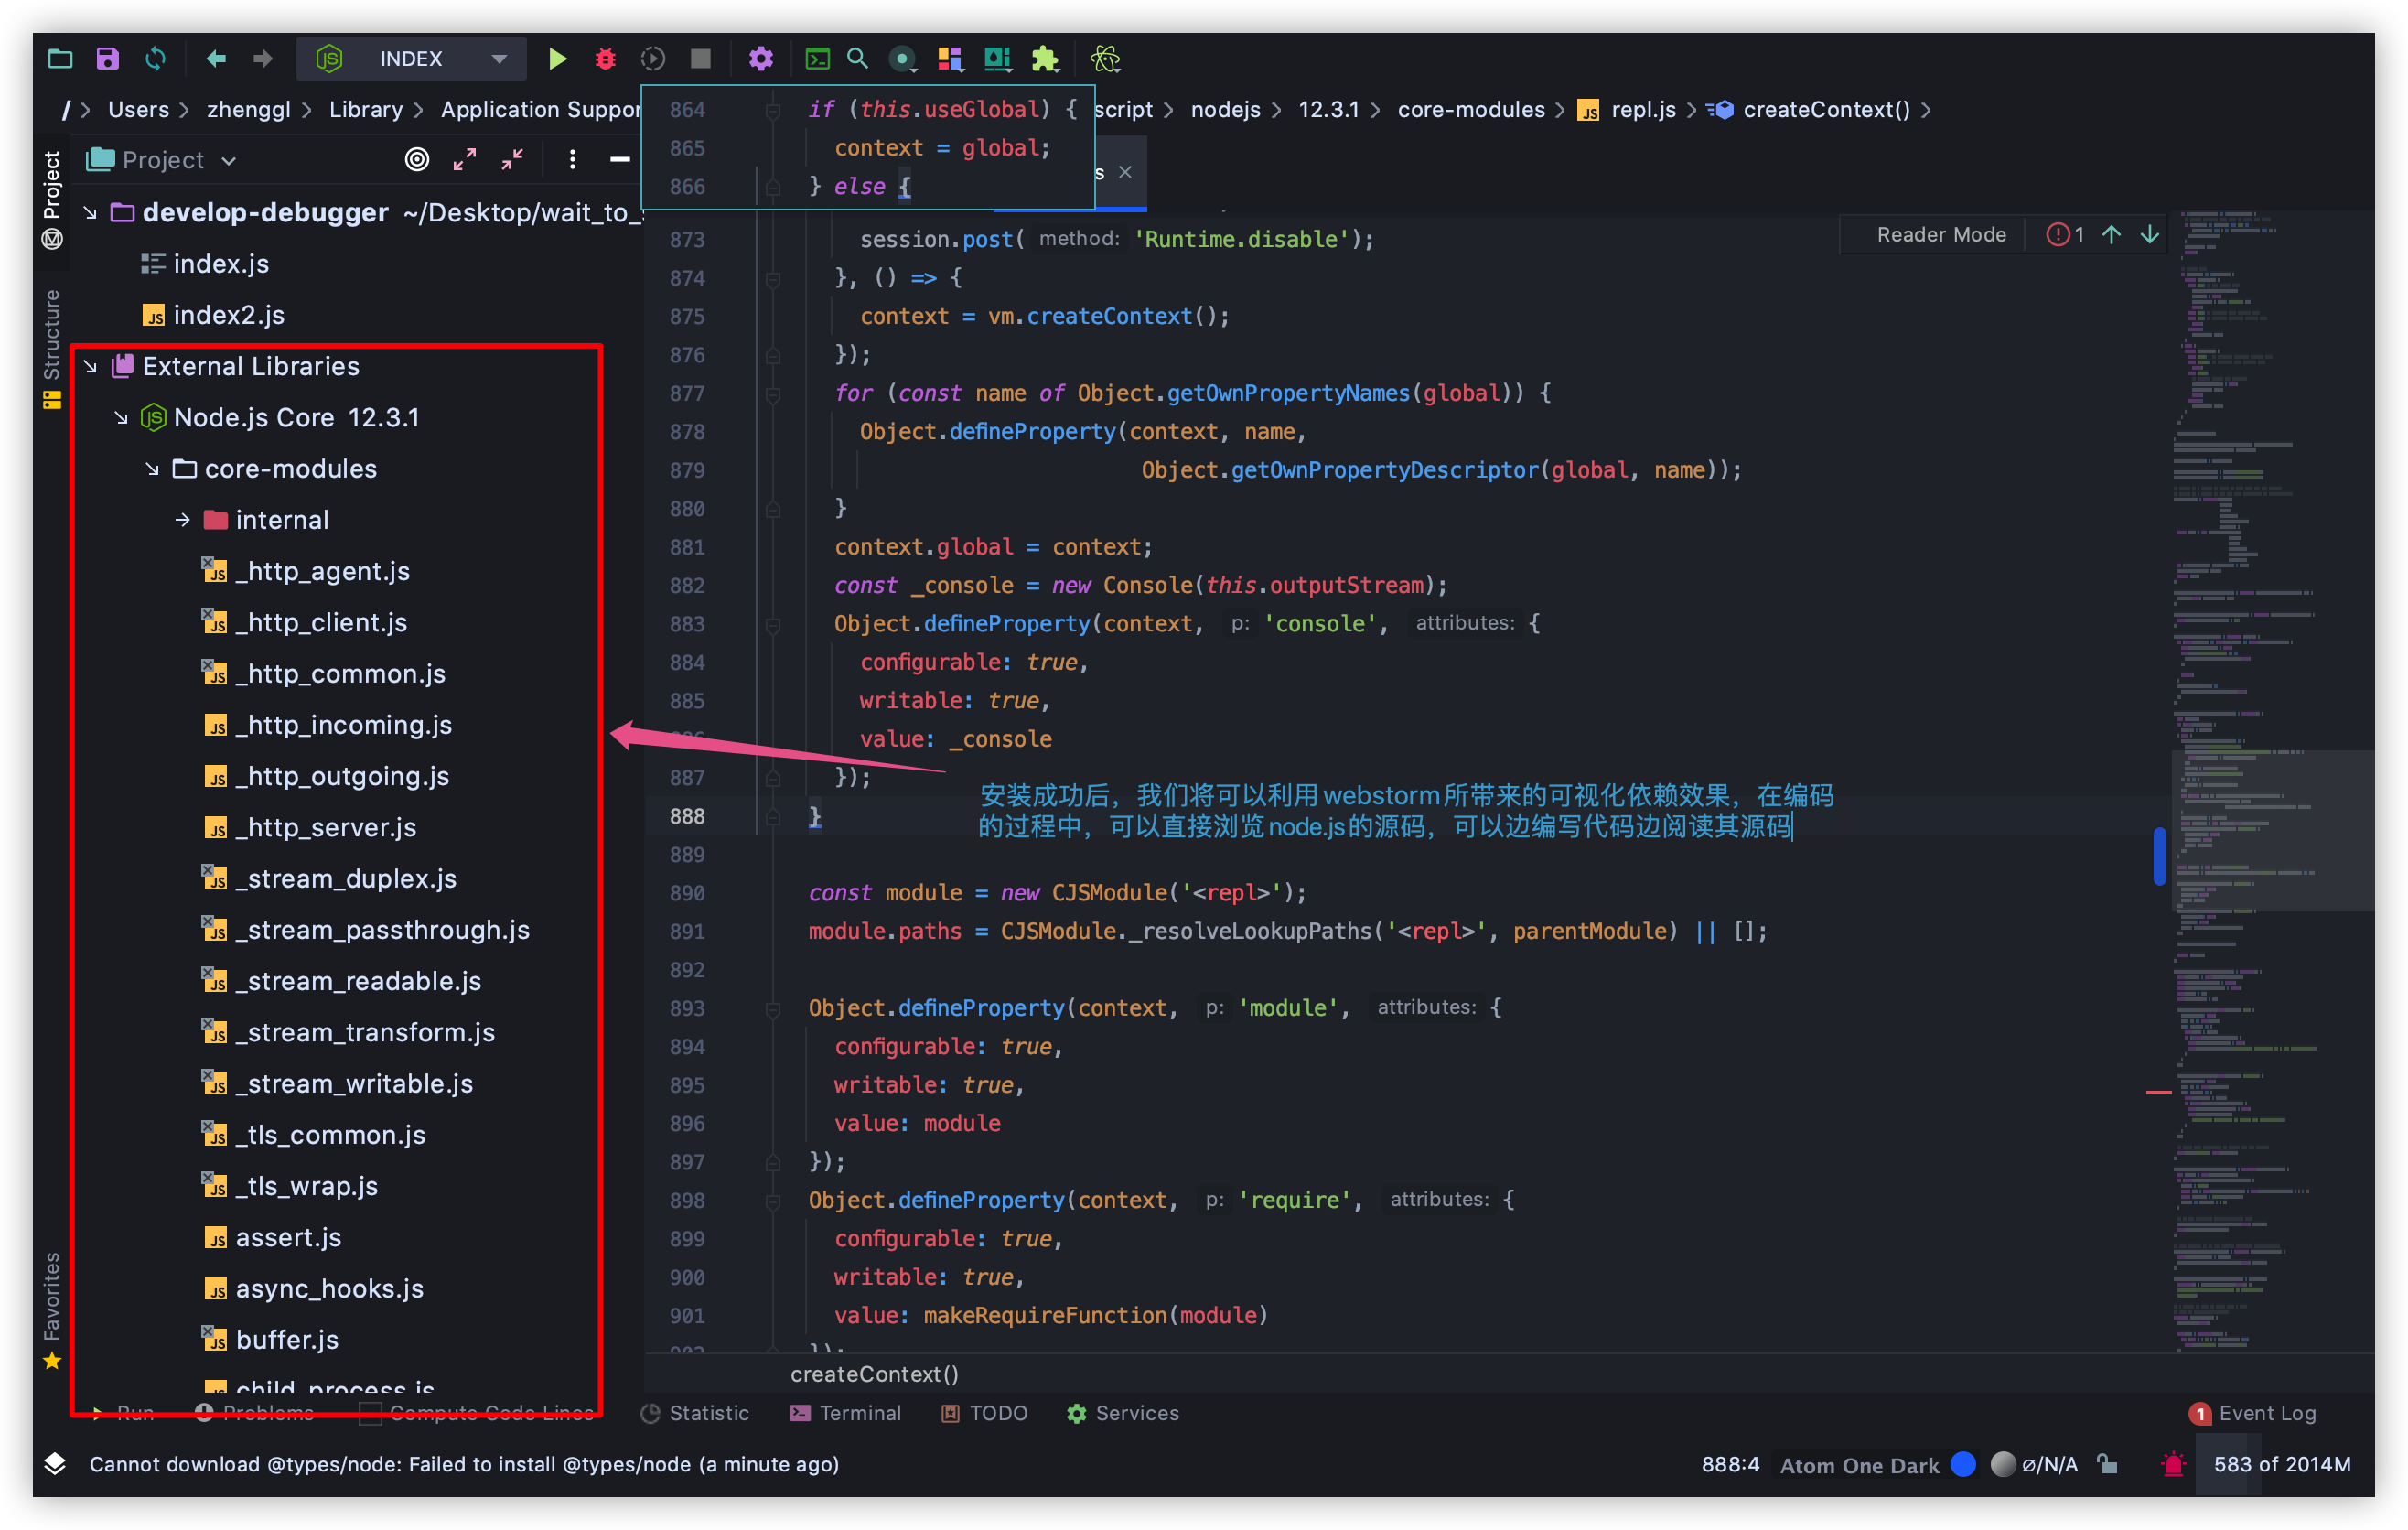
Task: Click the green puzzle plugin icon
Action: [x=1045, y=59]
